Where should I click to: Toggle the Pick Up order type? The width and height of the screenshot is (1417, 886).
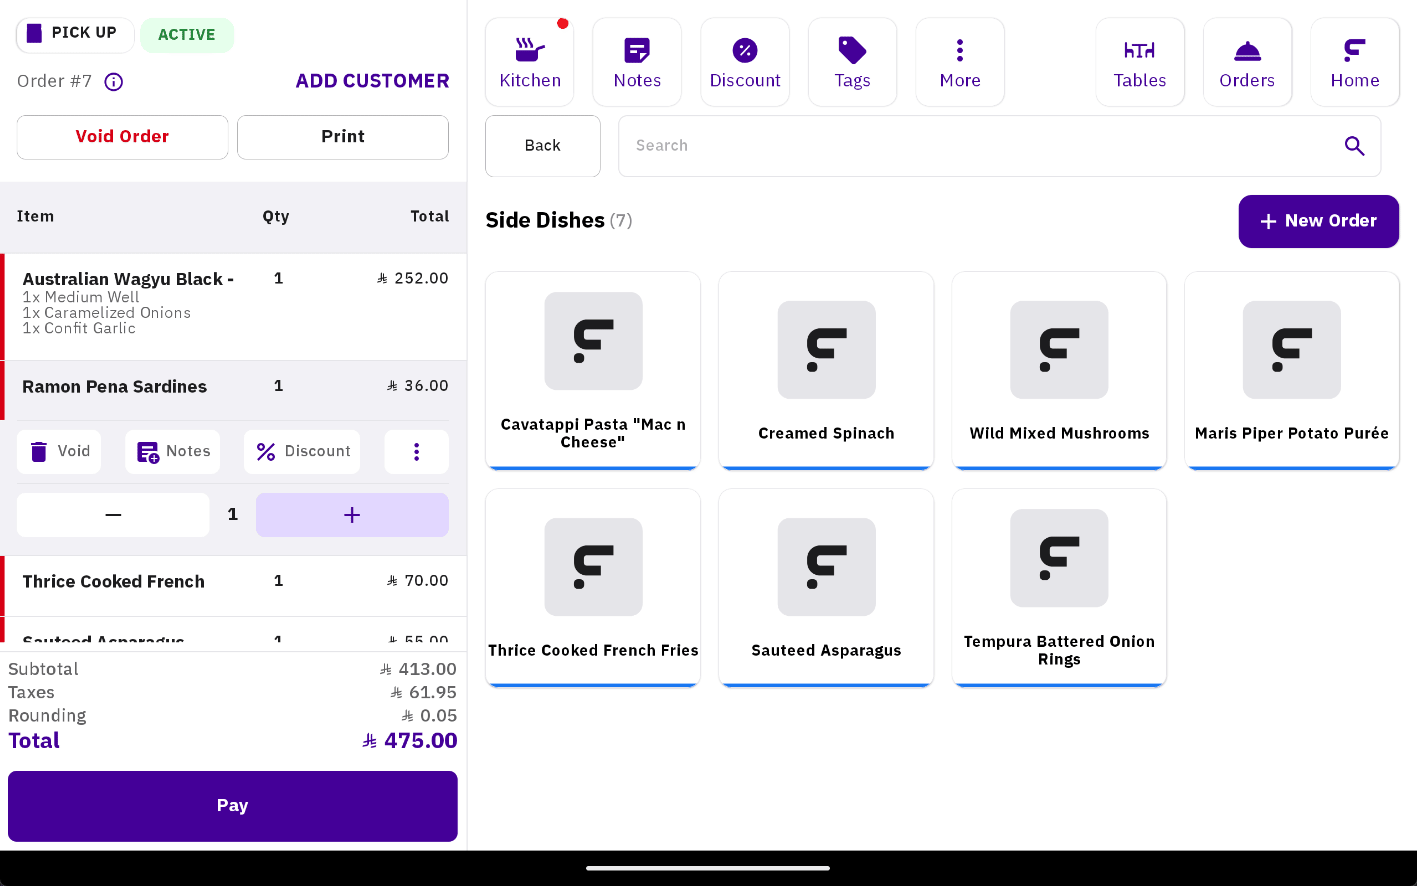[75, 34]
